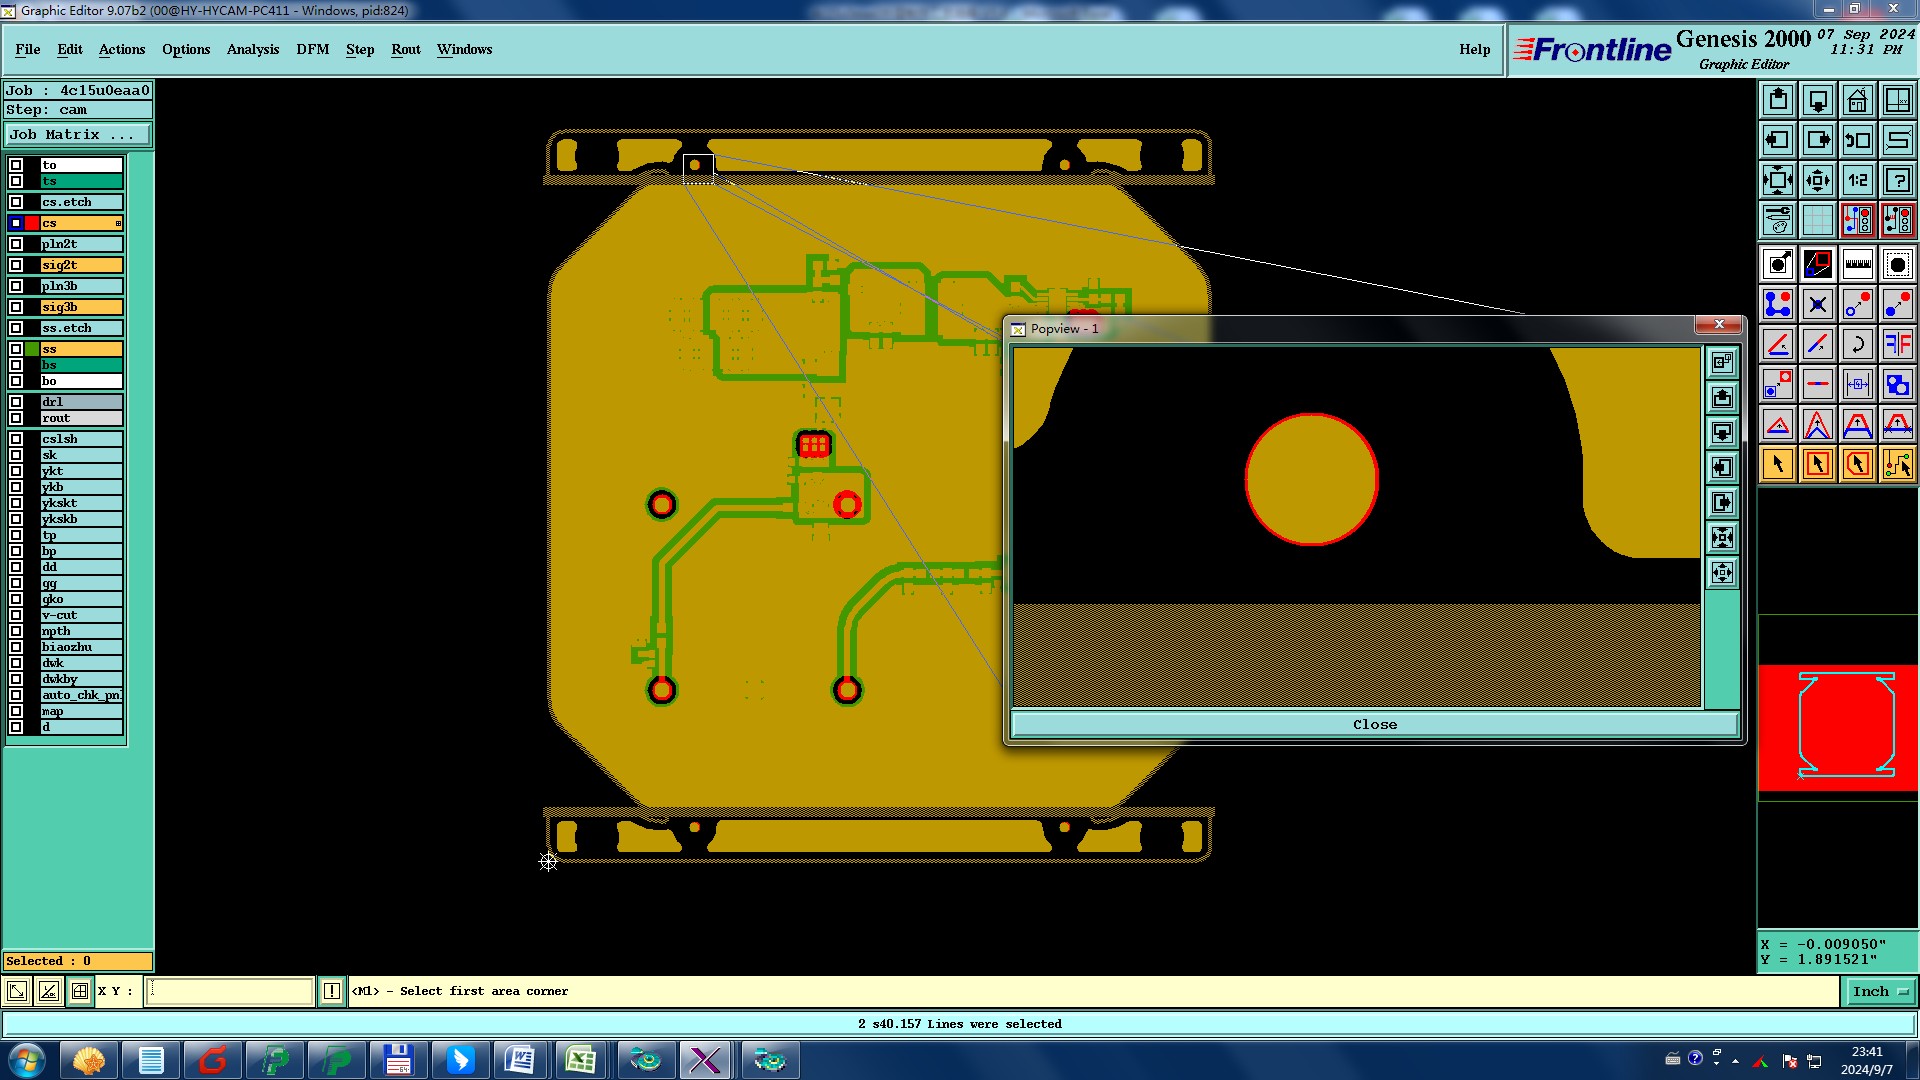Select the mirror F tool icon

[x=1897, y=344]
